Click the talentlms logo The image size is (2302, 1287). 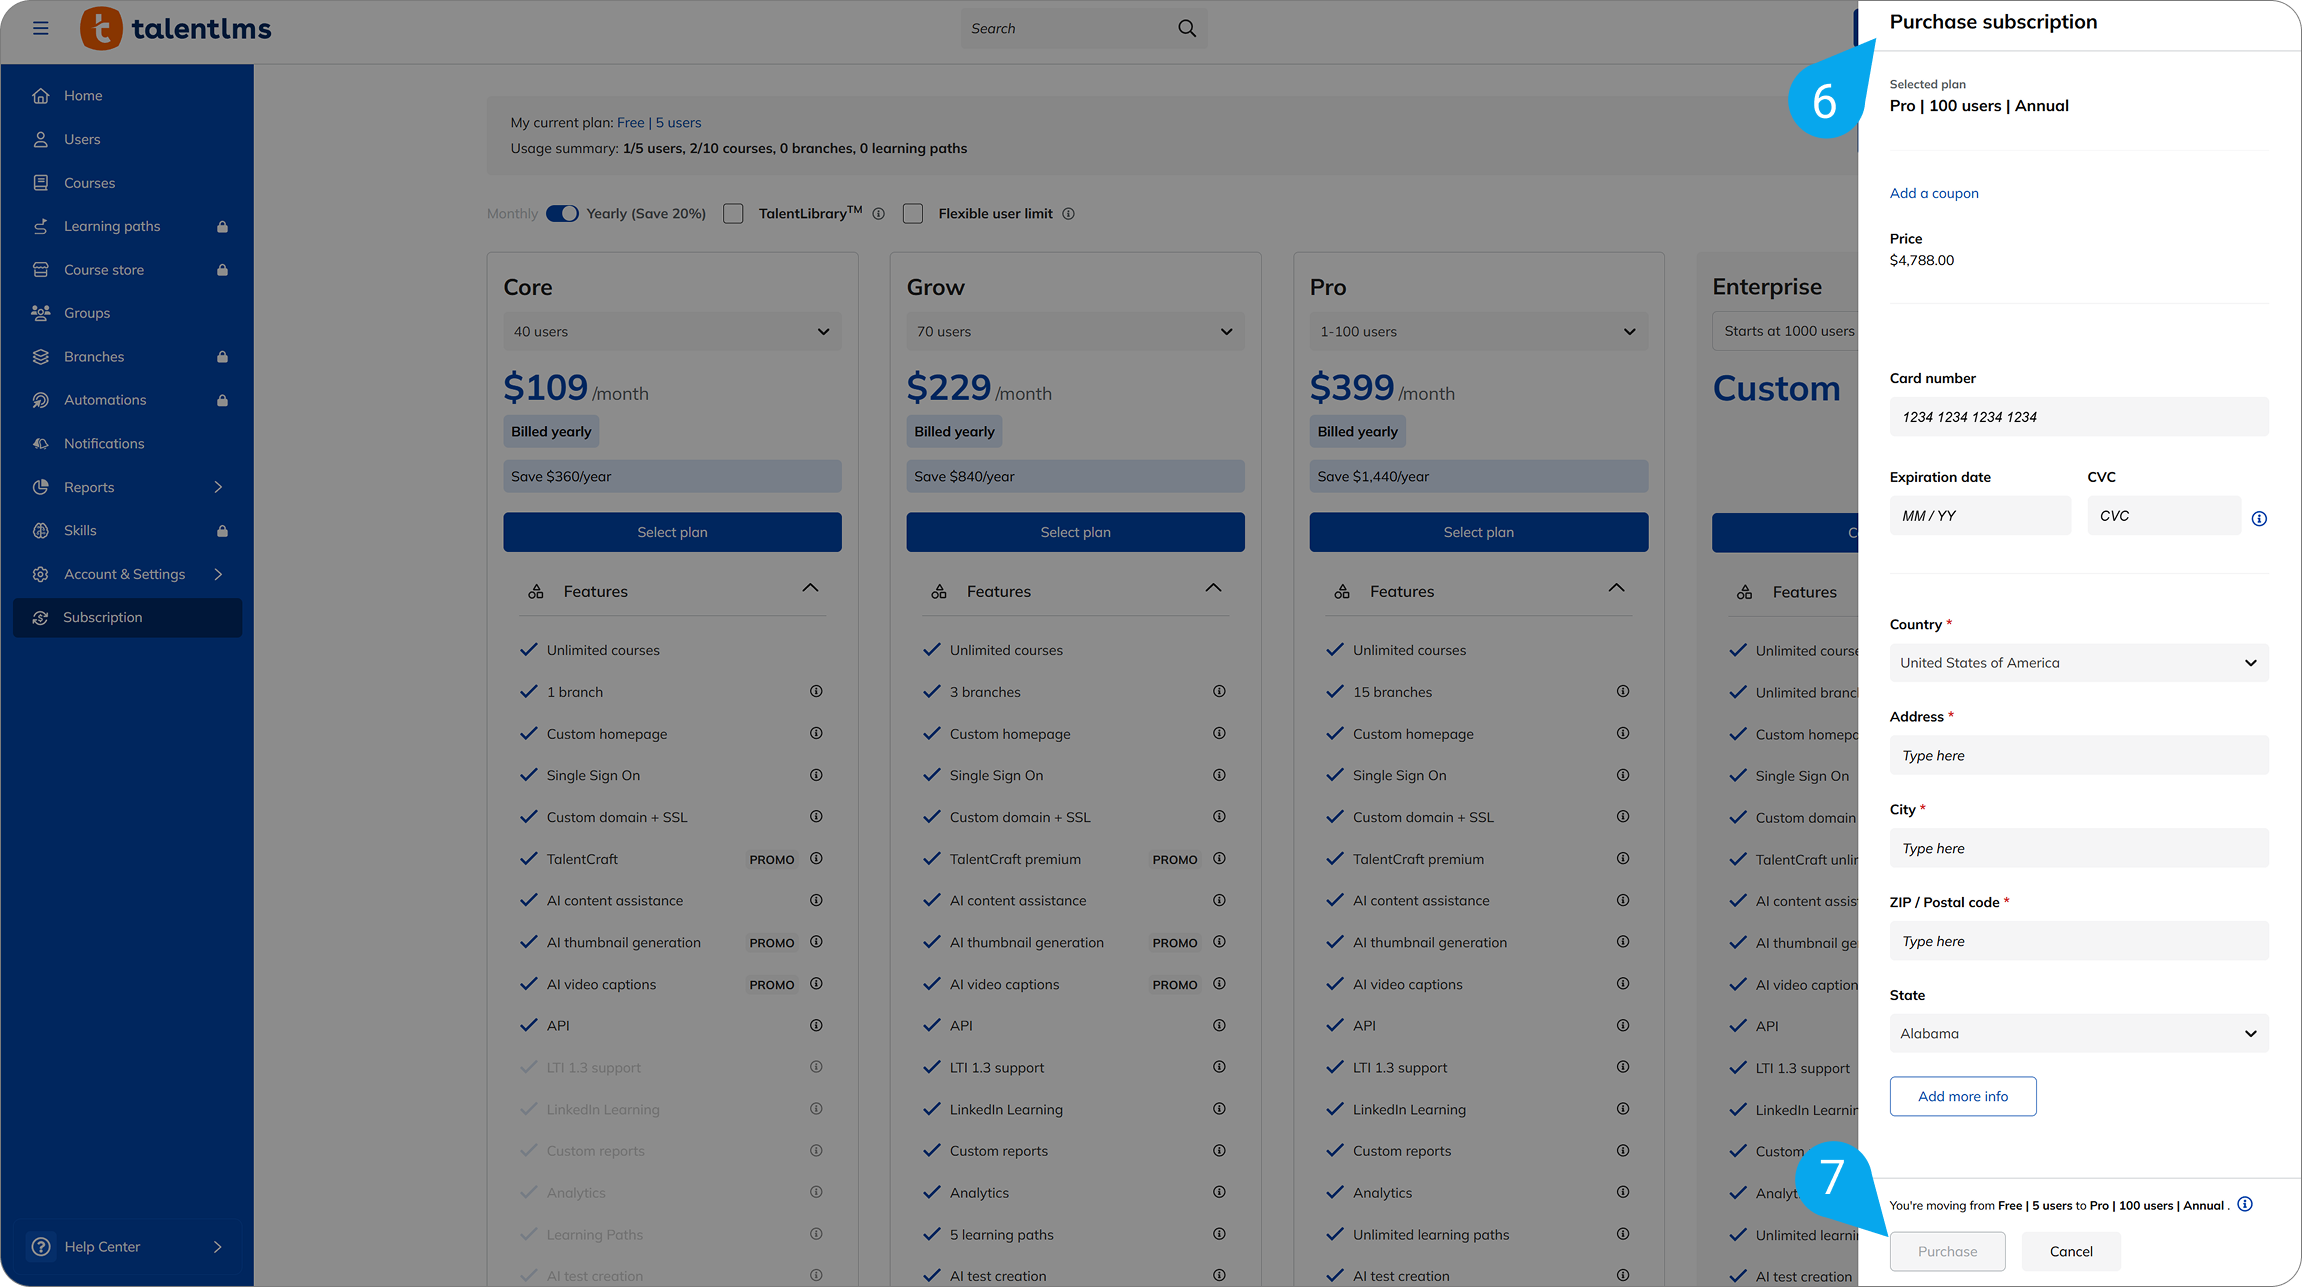click(176, 28)
